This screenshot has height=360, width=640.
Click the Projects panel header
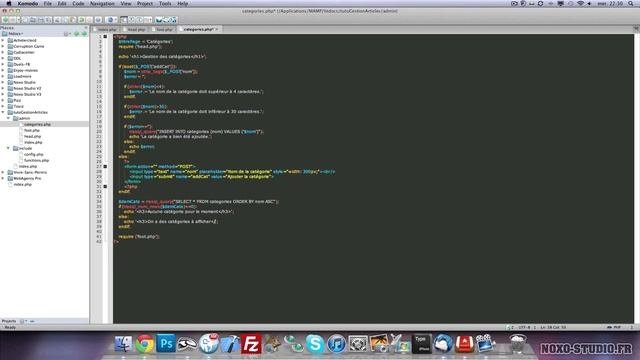(9, 321)
